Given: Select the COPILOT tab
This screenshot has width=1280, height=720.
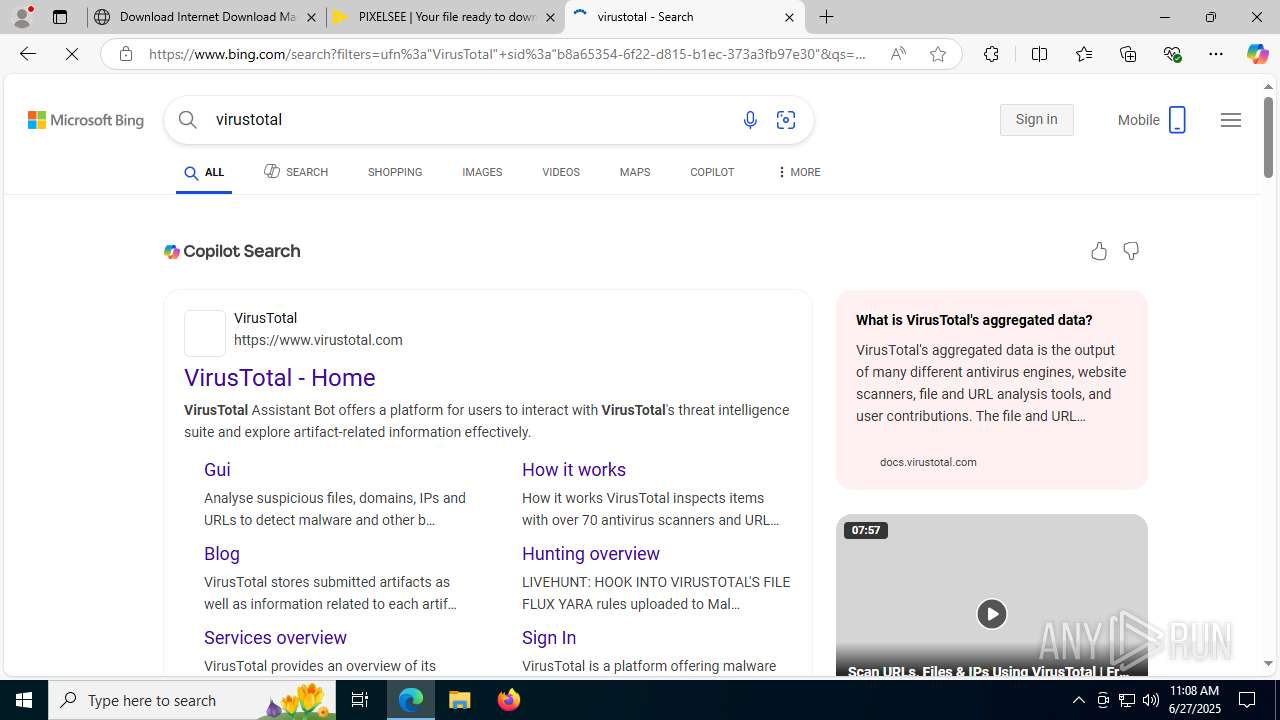Looking at the screenshot, I should [x=712, y=172].
